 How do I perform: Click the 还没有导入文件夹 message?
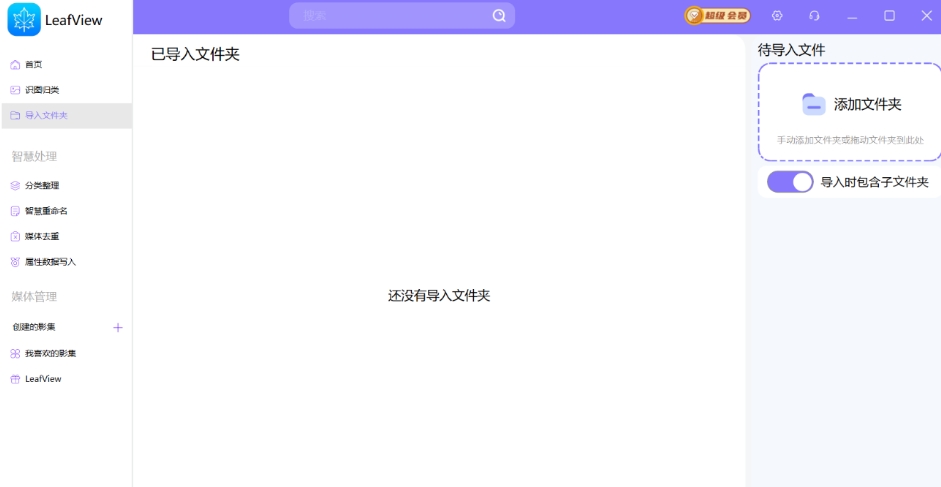439,295
